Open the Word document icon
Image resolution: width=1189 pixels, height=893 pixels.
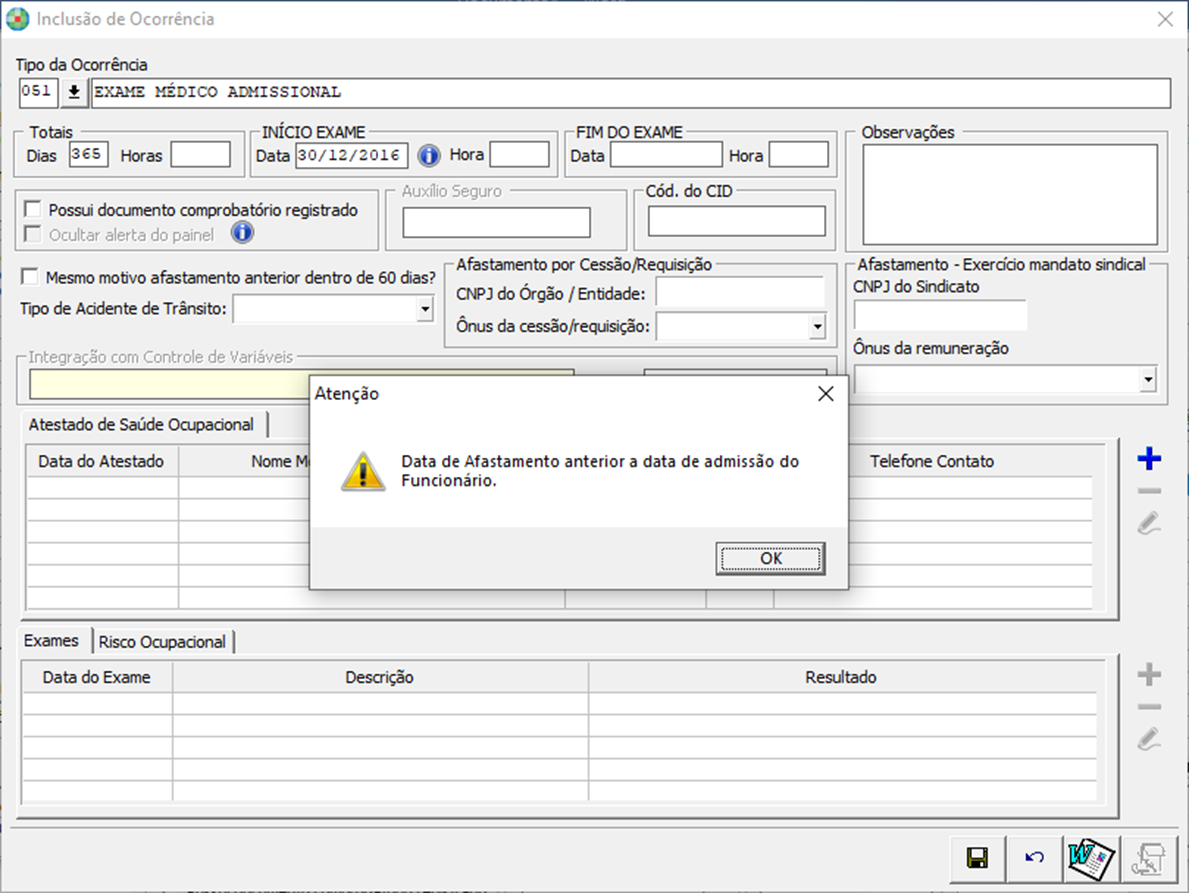tap(1091, 858)
